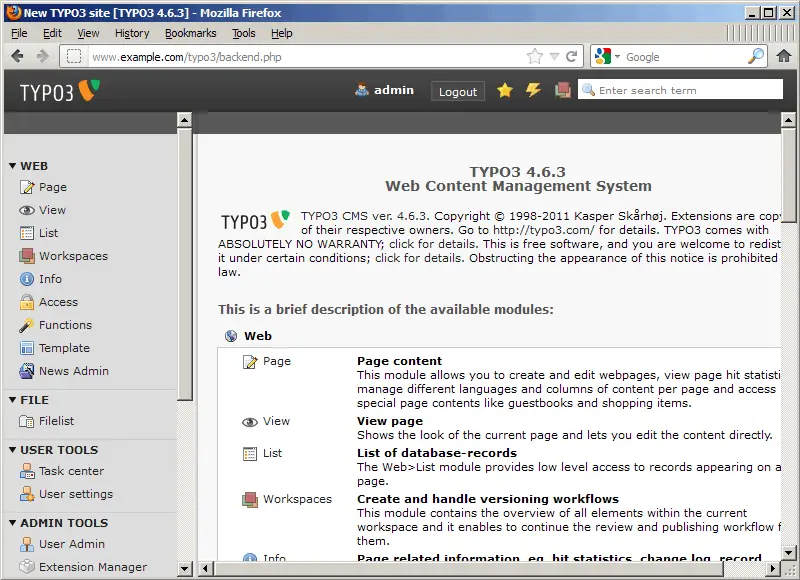Click the horizontal scrollbar right arrow
This screenshot has width=800, height=580.
(773, 568)
